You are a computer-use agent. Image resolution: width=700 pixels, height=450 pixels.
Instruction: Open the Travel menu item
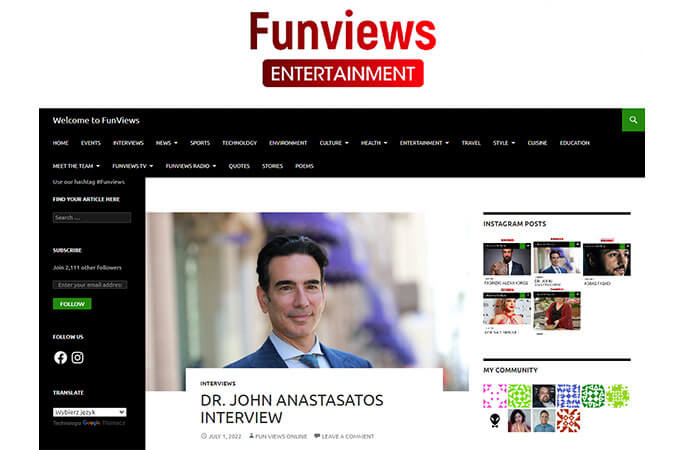[471, 143]
